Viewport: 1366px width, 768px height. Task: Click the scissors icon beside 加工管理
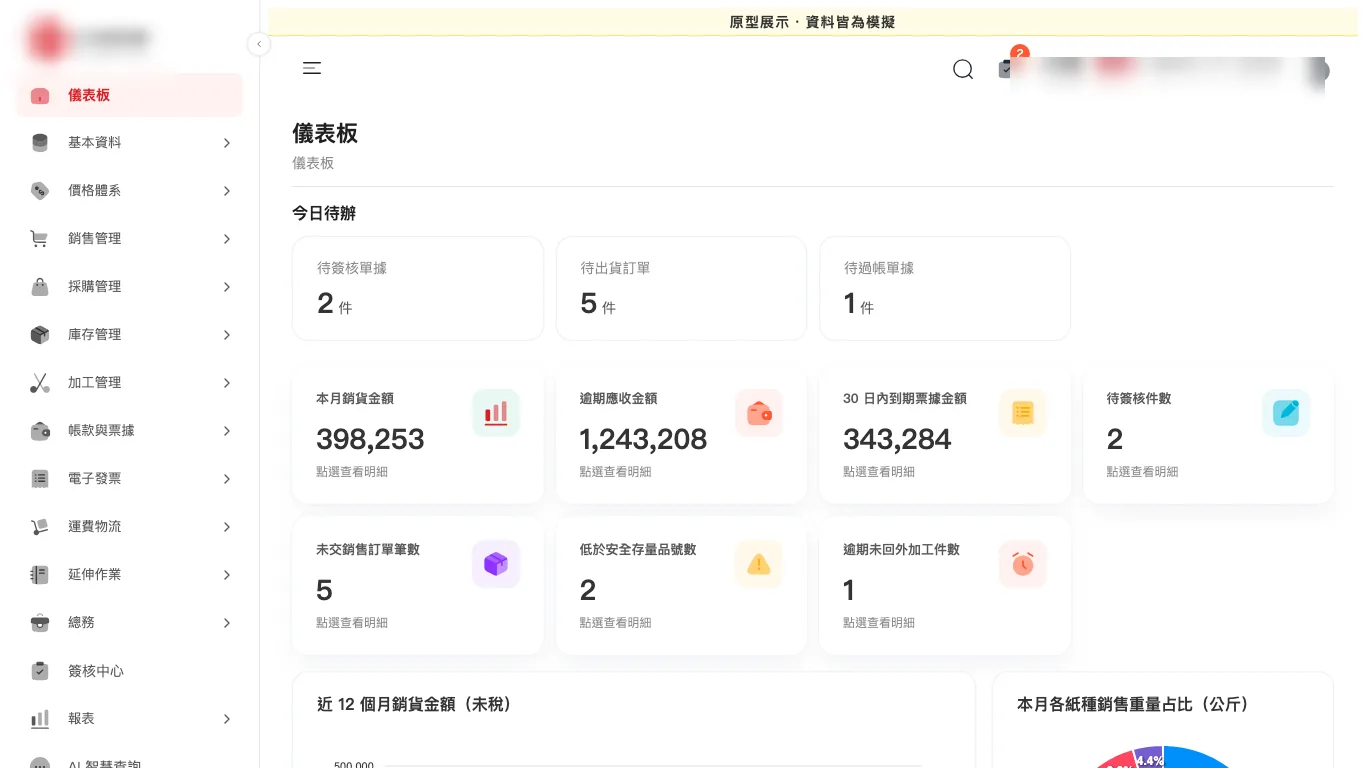coord(40,383)
